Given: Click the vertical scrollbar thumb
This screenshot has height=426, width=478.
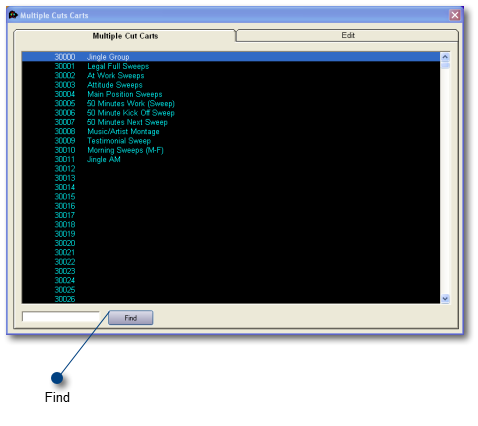Looking at the screenshot, I should (445, 66).
